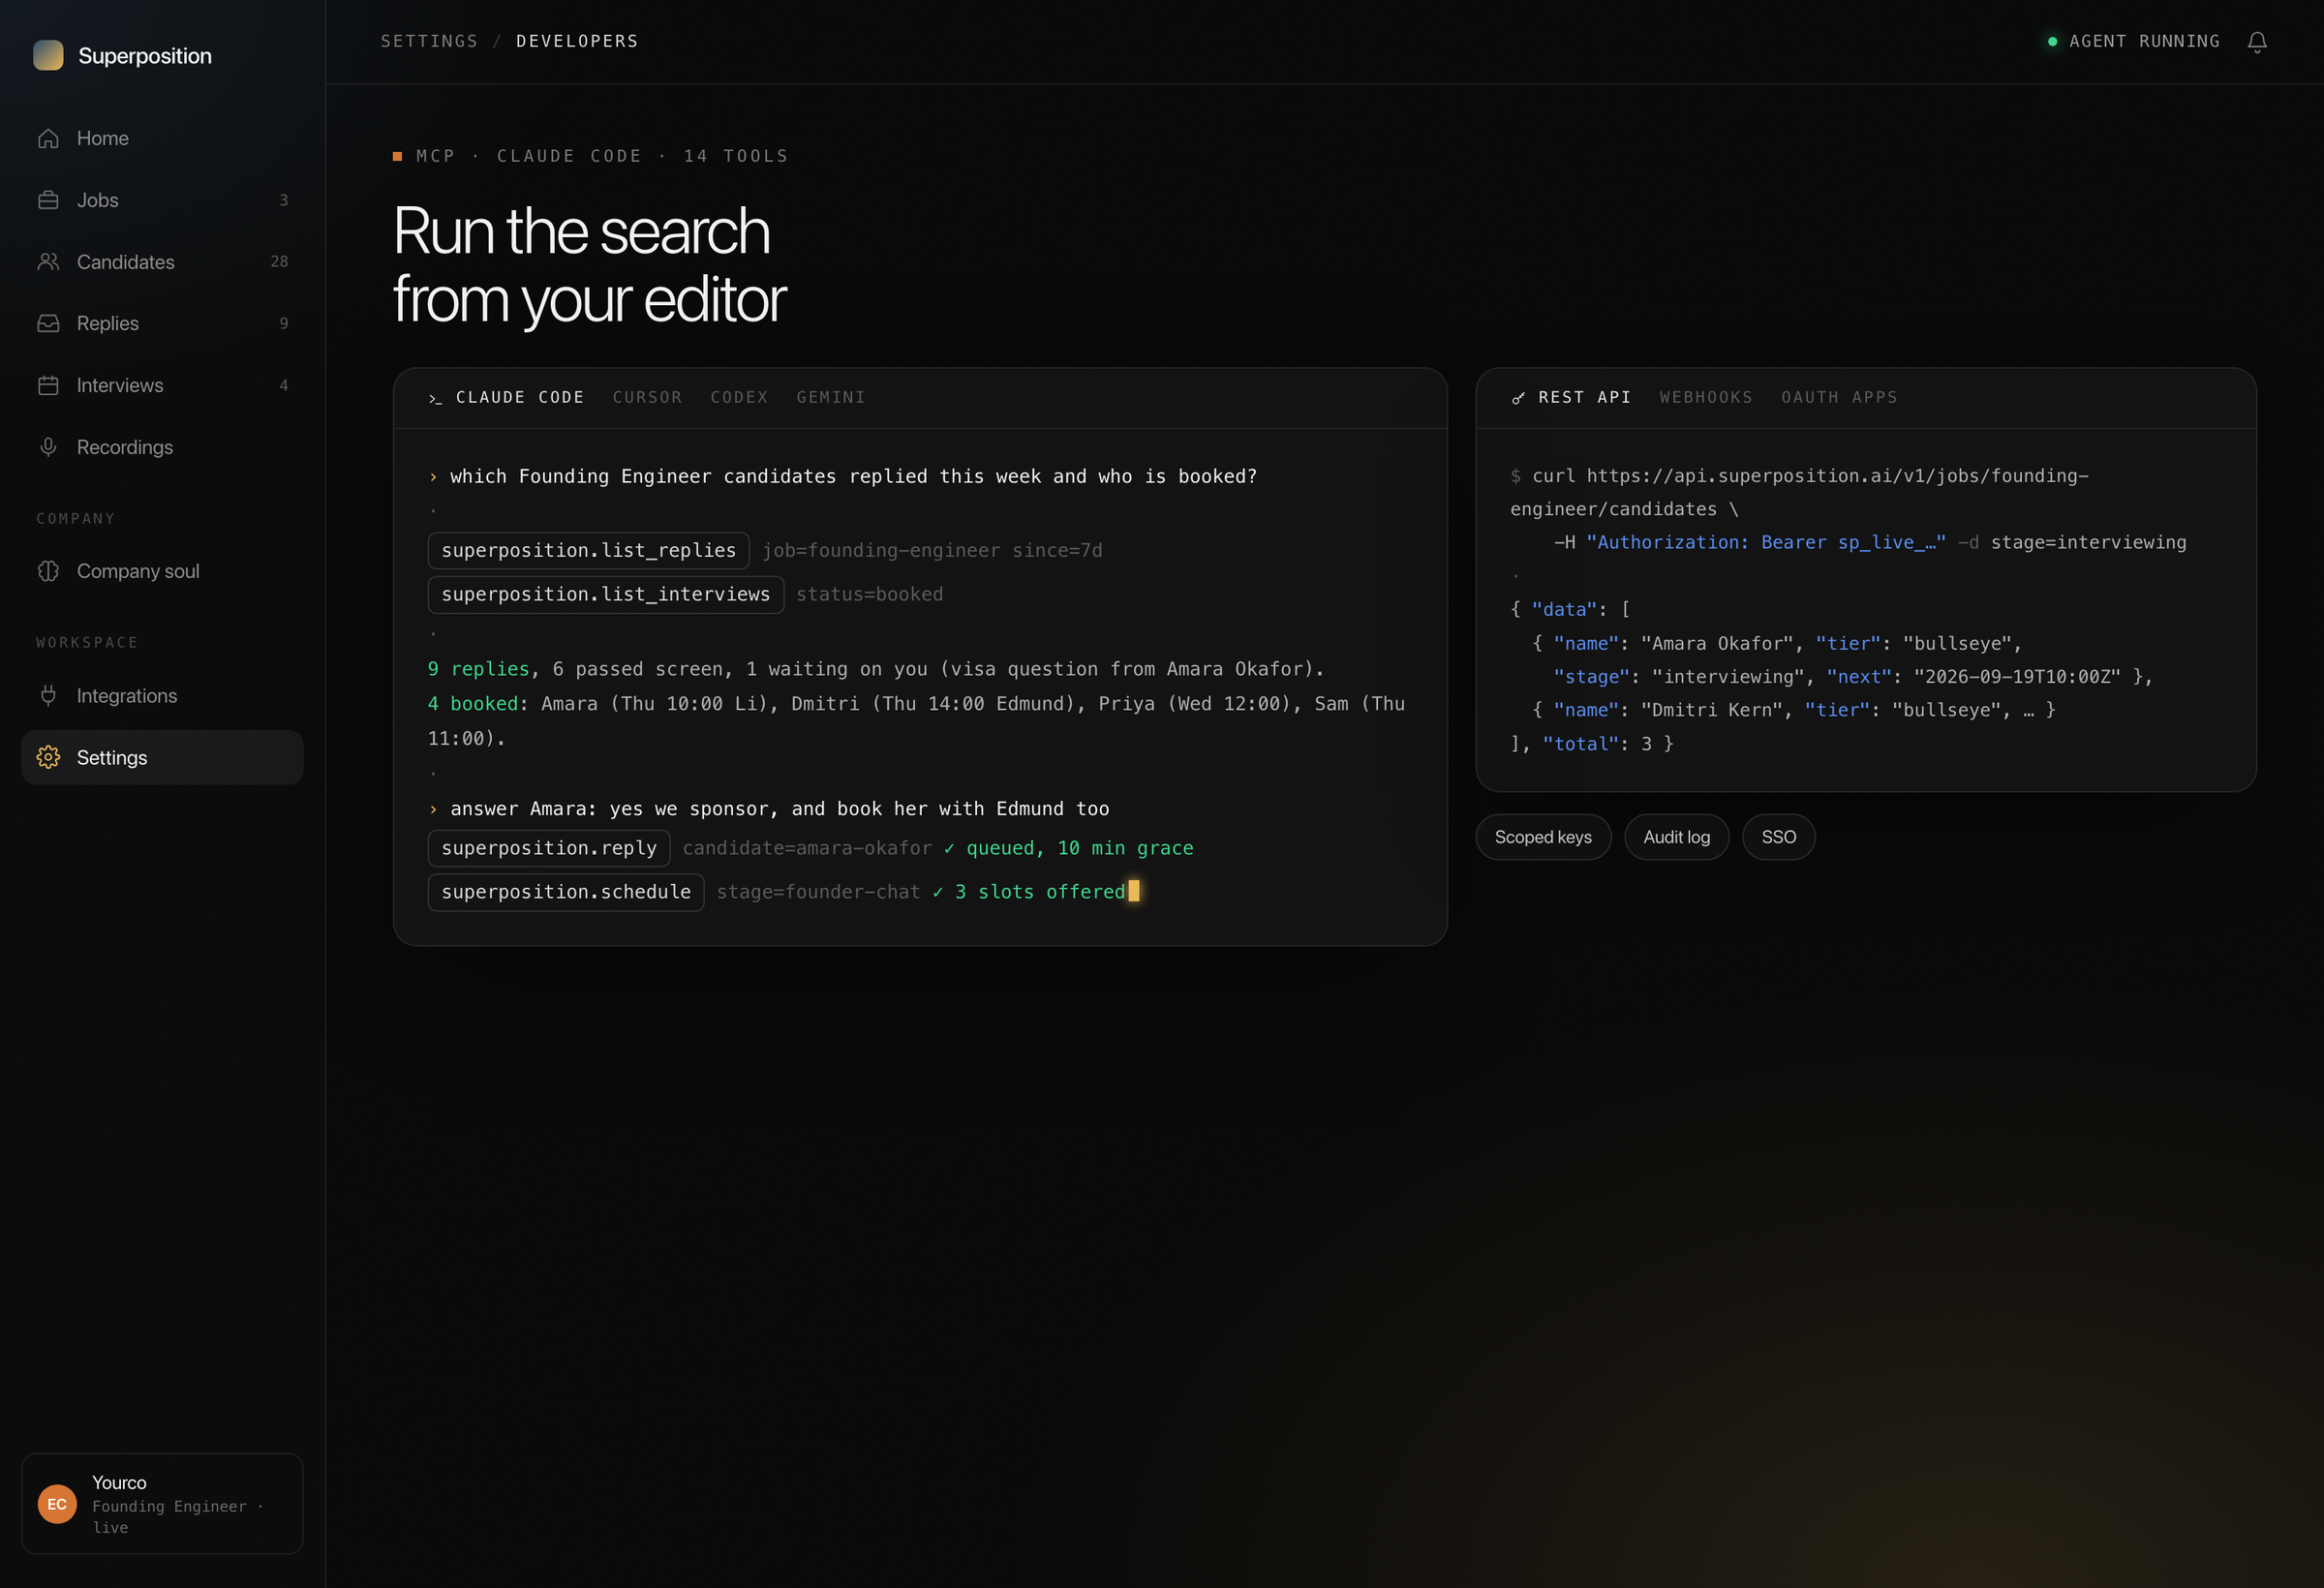Open Scoped keys
The image size is (2324, 1588).
(x=1543, y=837)
